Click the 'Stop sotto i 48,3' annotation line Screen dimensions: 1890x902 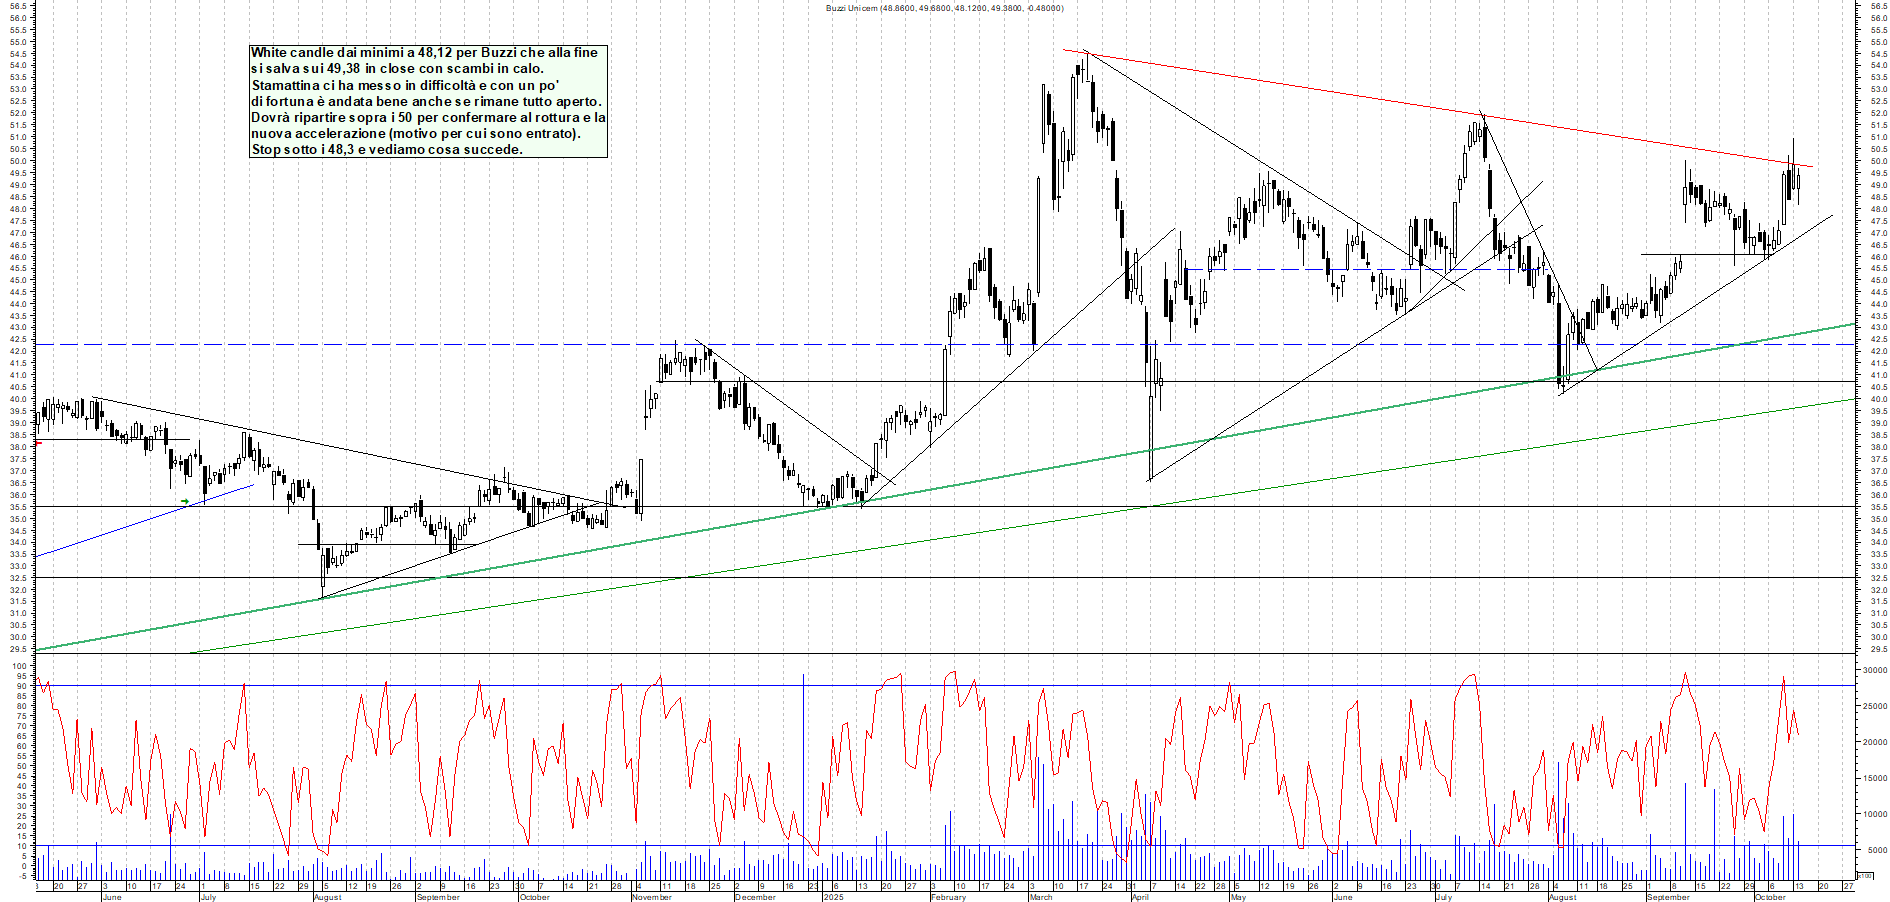point(386,150)
